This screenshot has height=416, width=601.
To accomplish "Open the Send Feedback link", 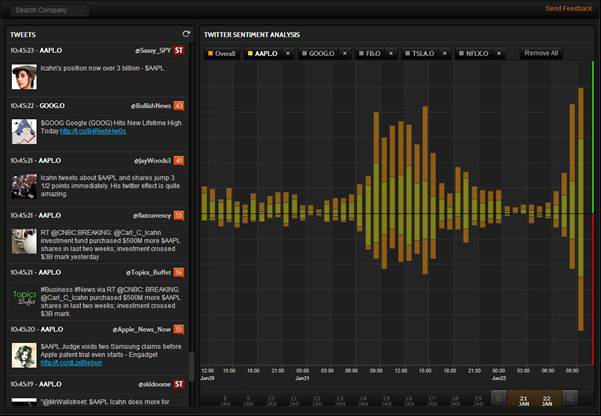I will coord(568,8).
